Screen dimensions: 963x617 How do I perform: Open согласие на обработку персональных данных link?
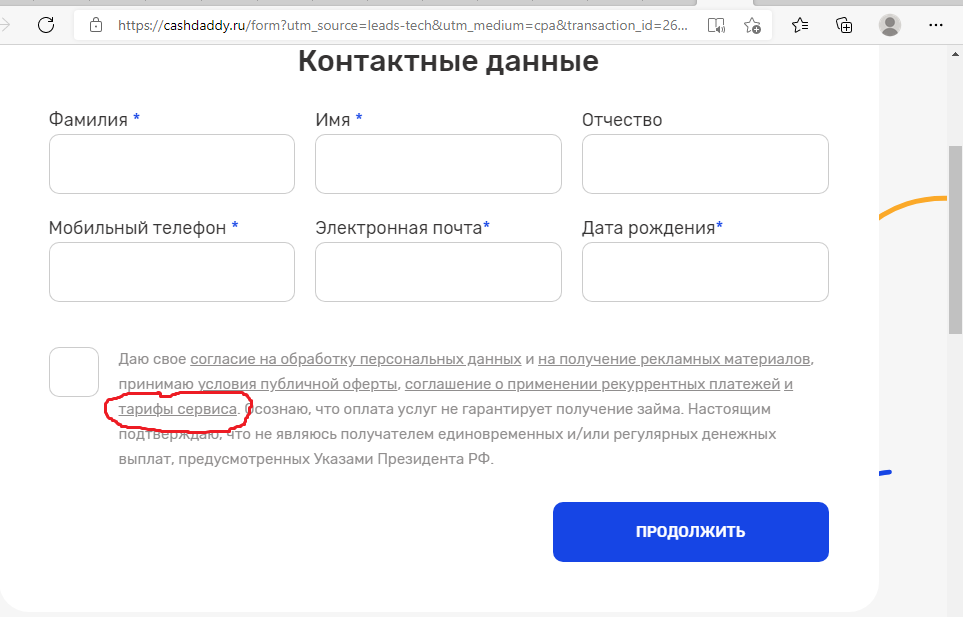356,359
